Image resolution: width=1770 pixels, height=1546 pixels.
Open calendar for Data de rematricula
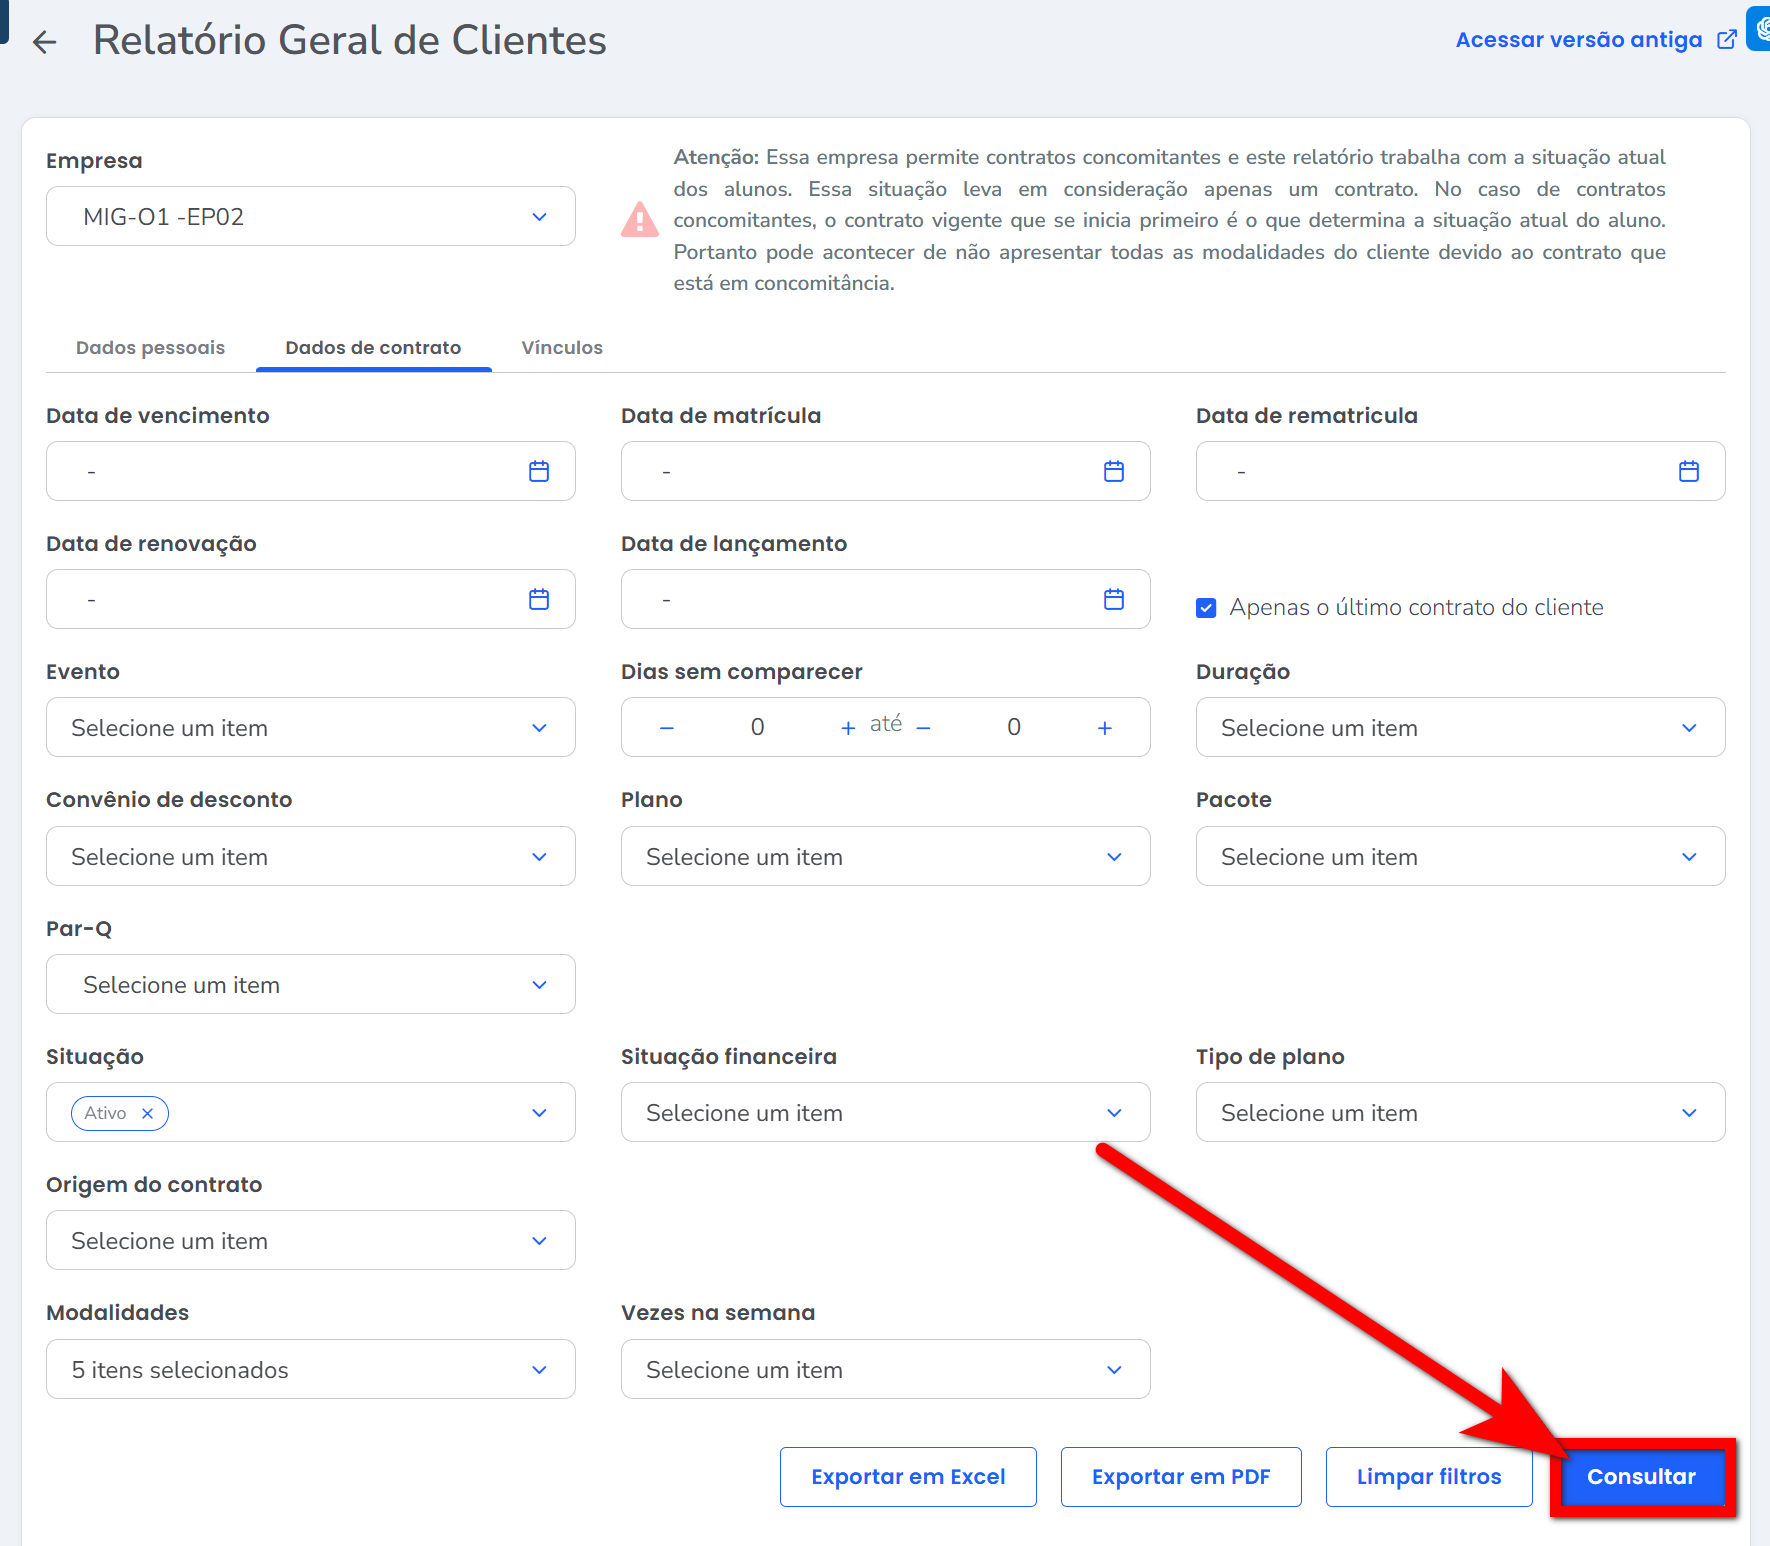pyautogui.click(x=1689, y=471)
